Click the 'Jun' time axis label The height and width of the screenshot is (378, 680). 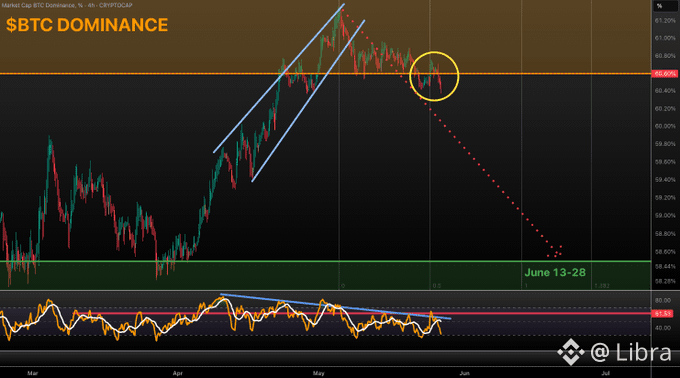point(464,373)
